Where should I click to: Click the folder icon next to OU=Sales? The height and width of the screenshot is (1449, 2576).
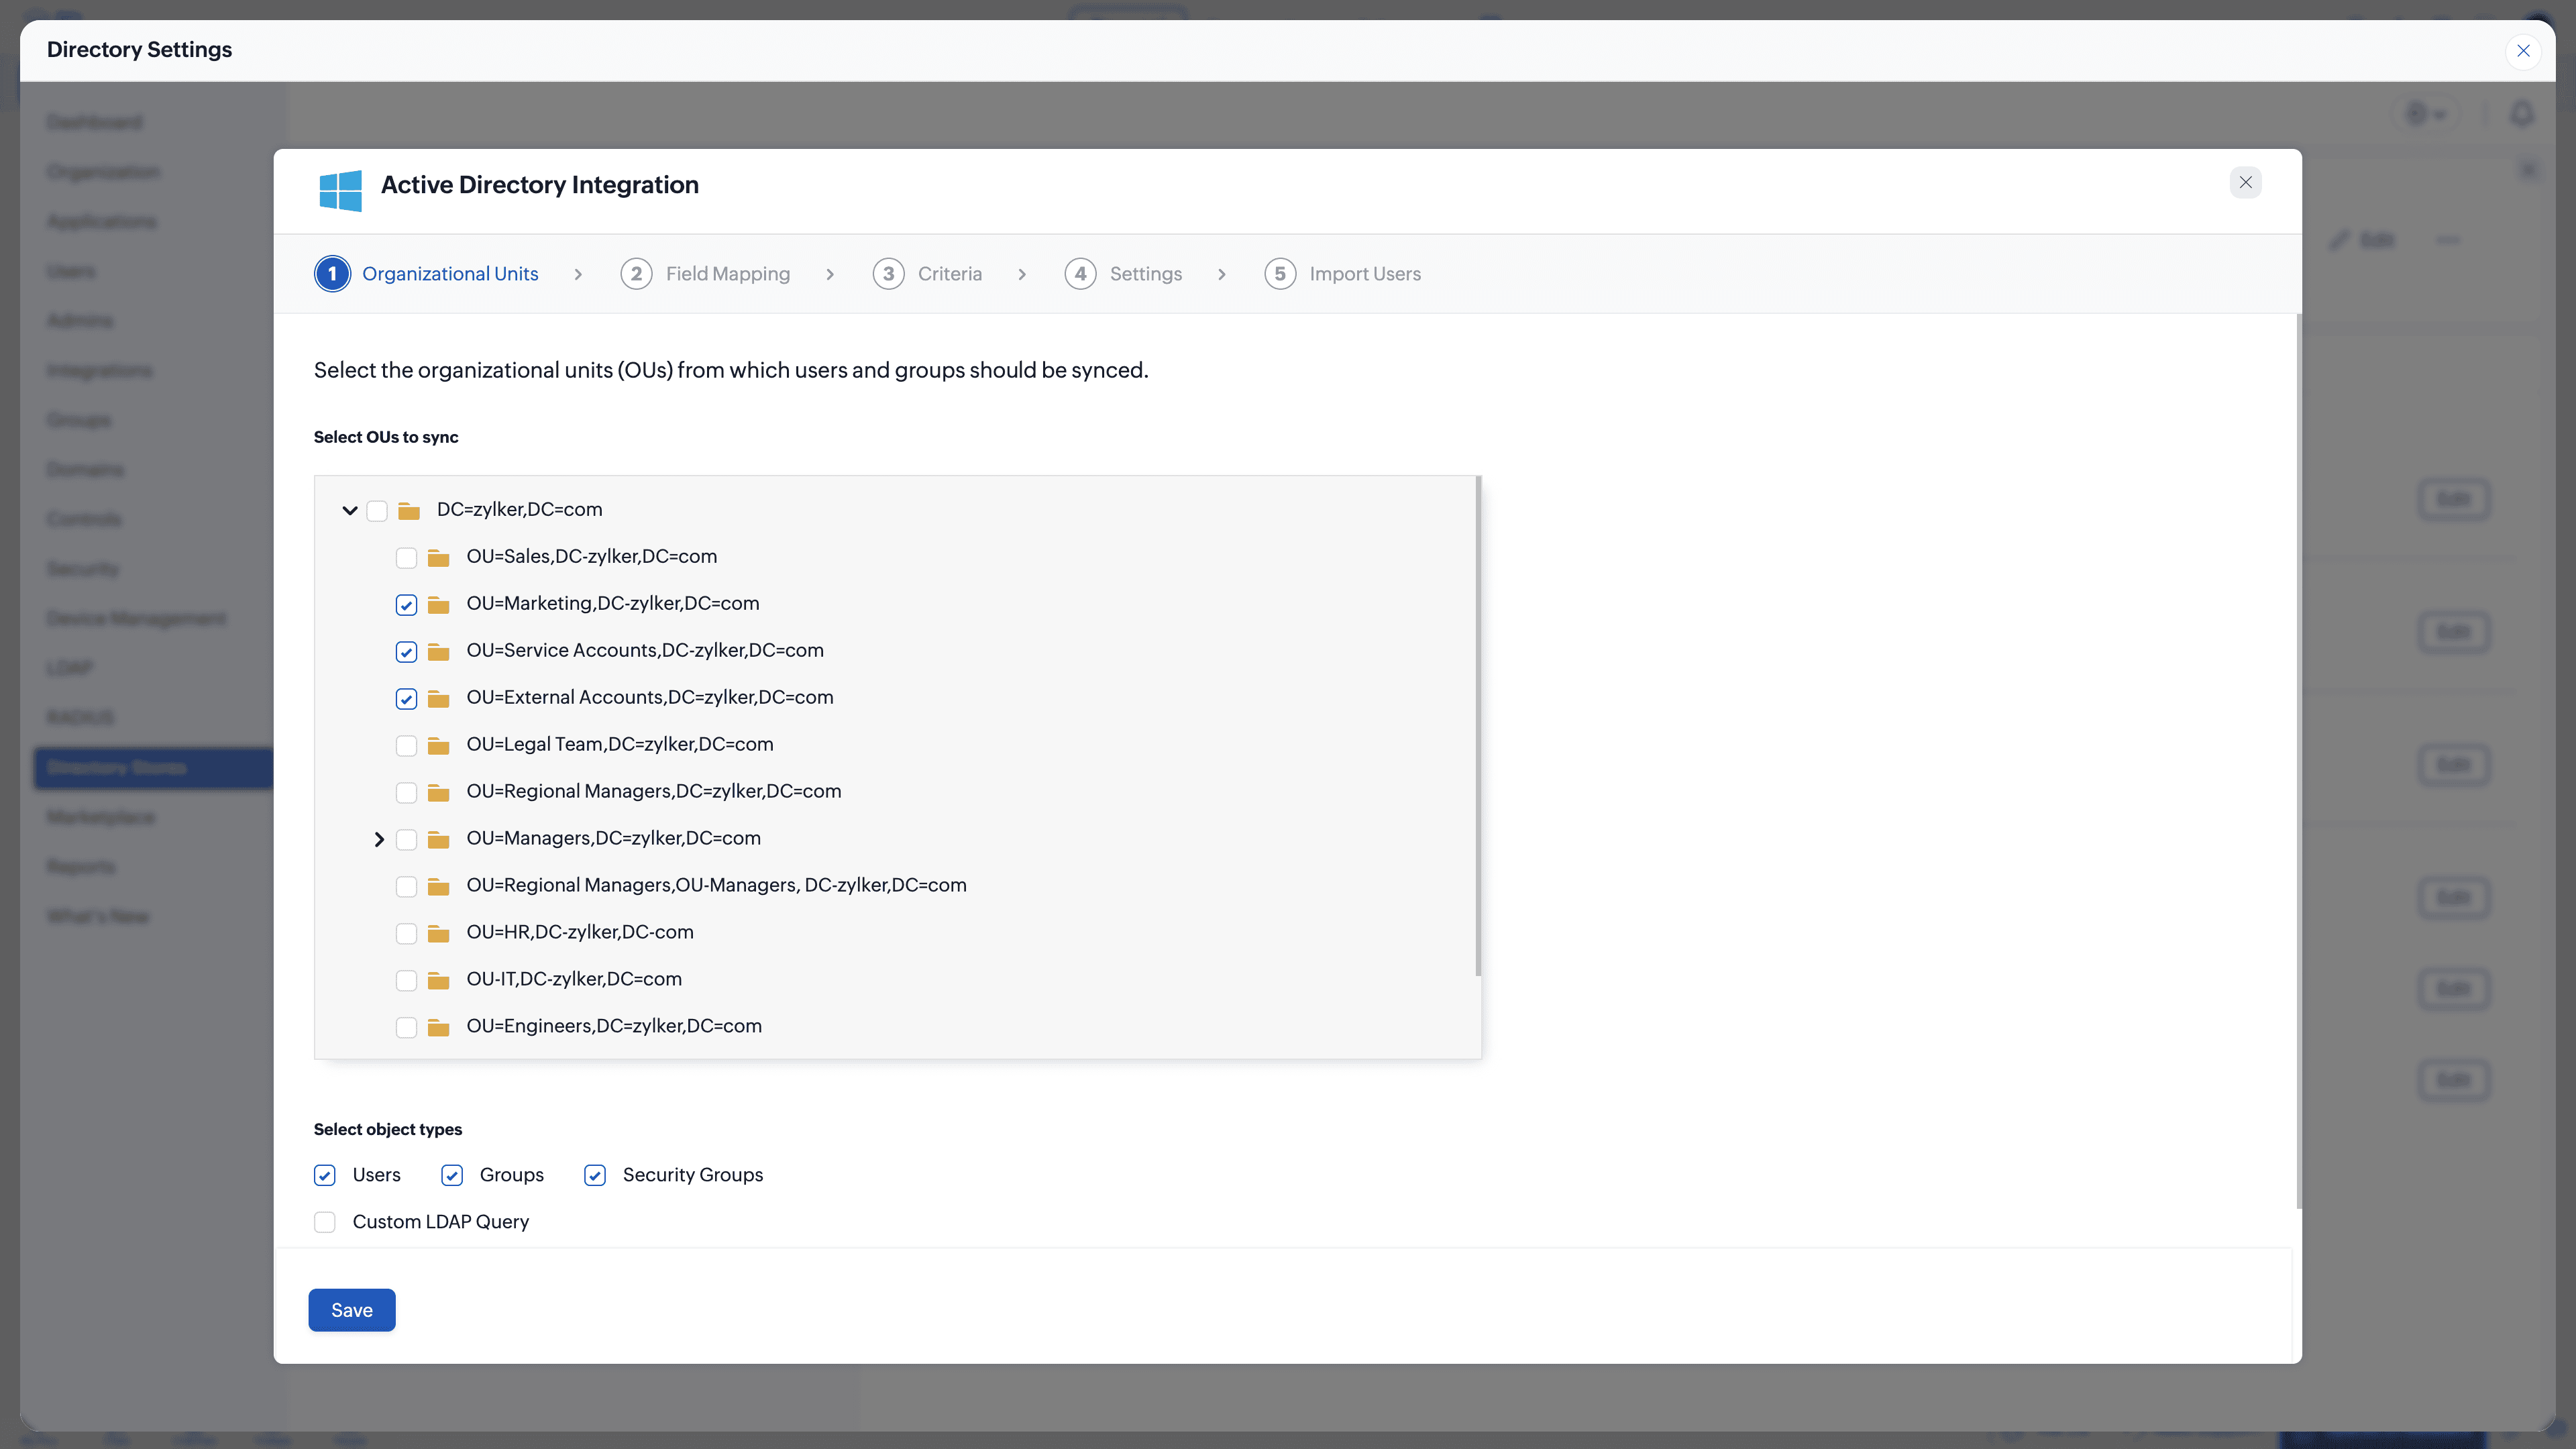(x=438, y=557)
